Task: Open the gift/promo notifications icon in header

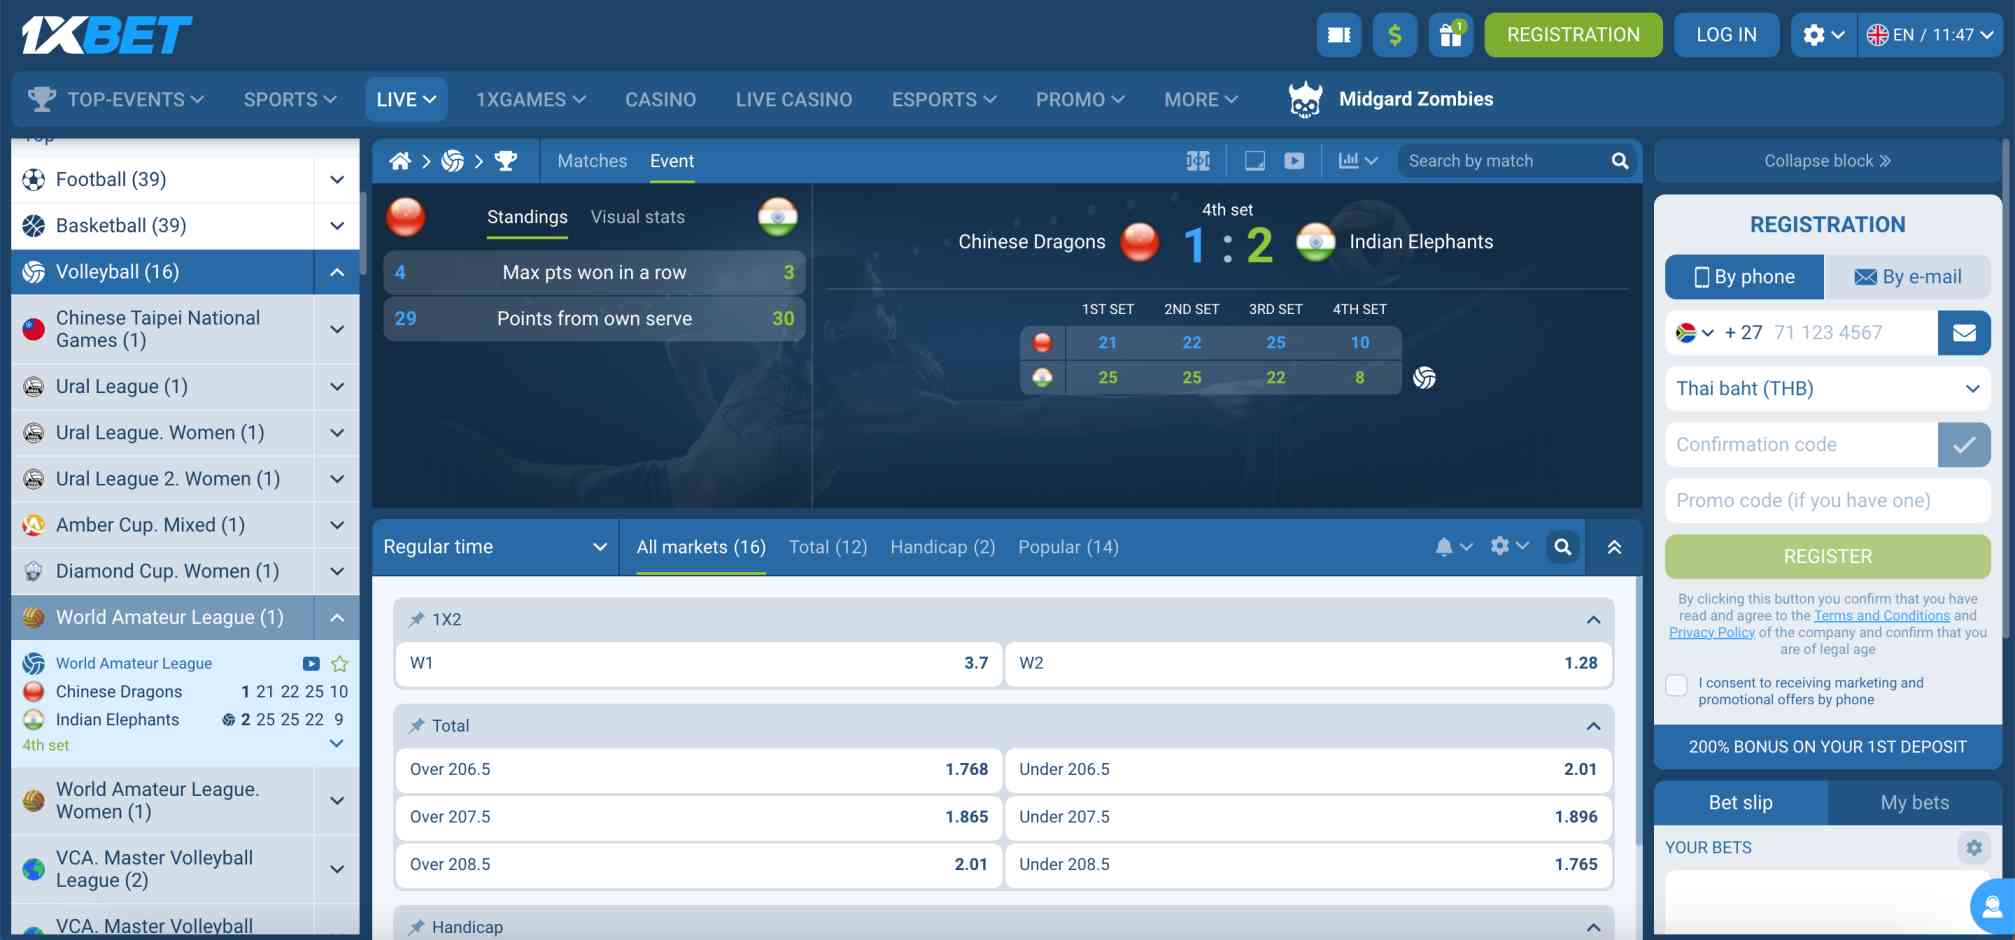Action: [x=1451, y=35]
